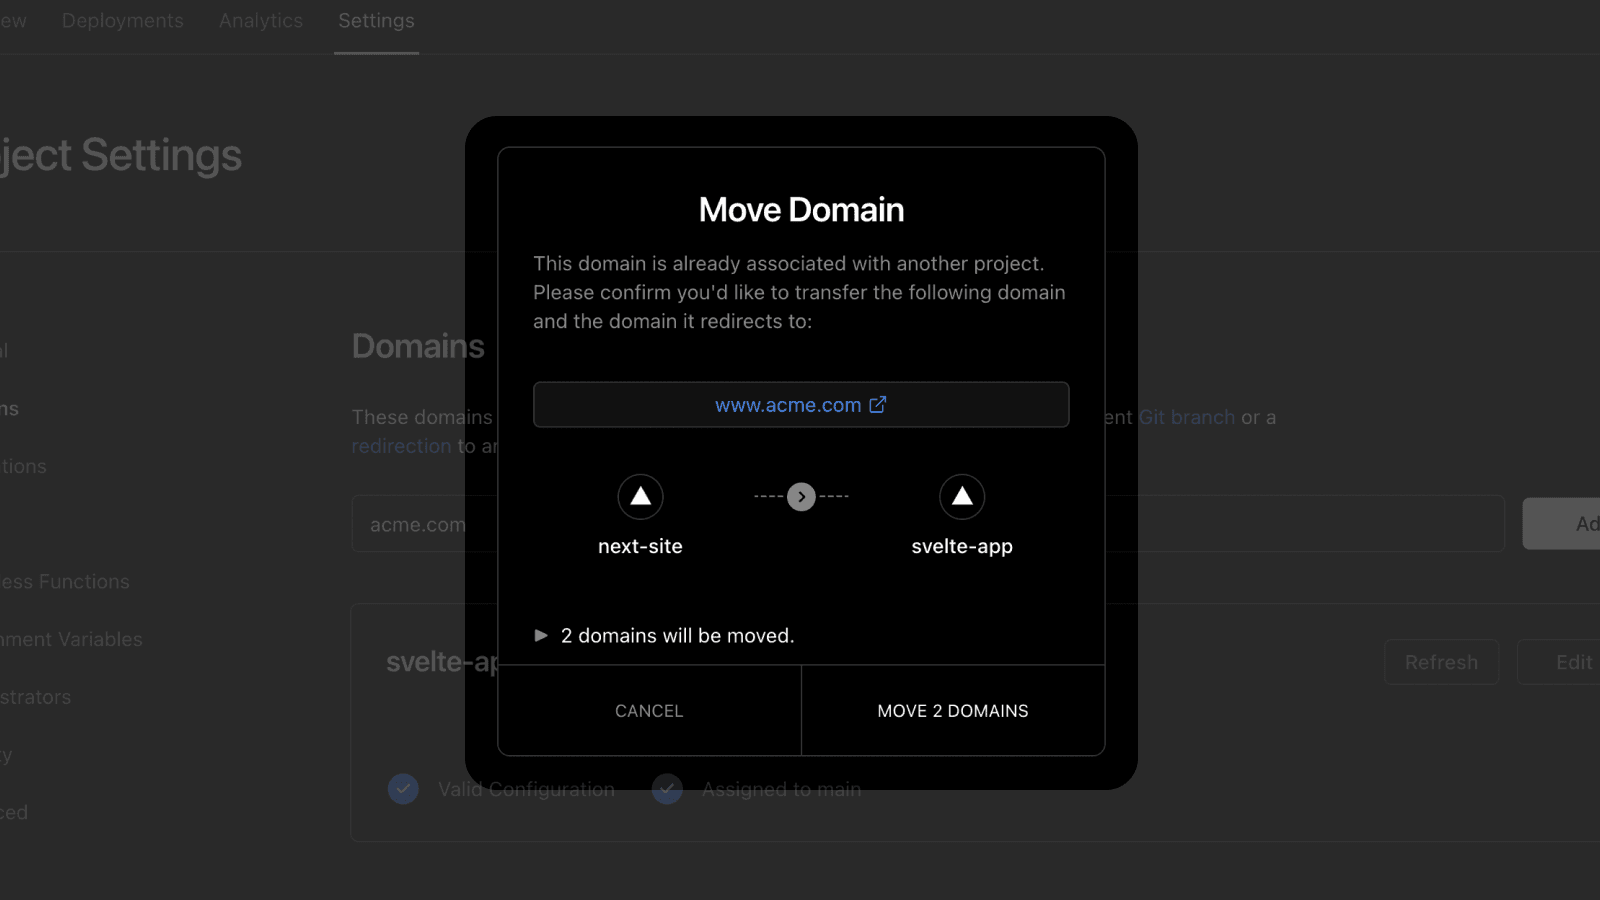Click the Assigned to main checkmark icon
Screen dimensions: 1600x900
(x=667, y=789)
